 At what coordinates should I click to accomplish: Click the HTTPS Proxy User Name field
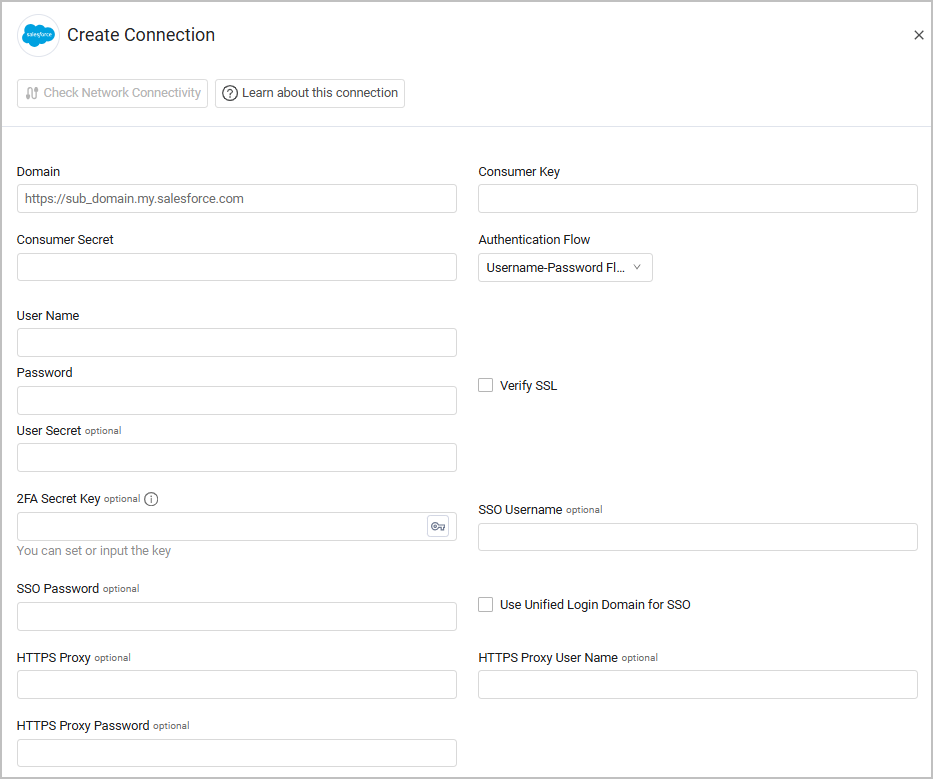tap(698, 685)
